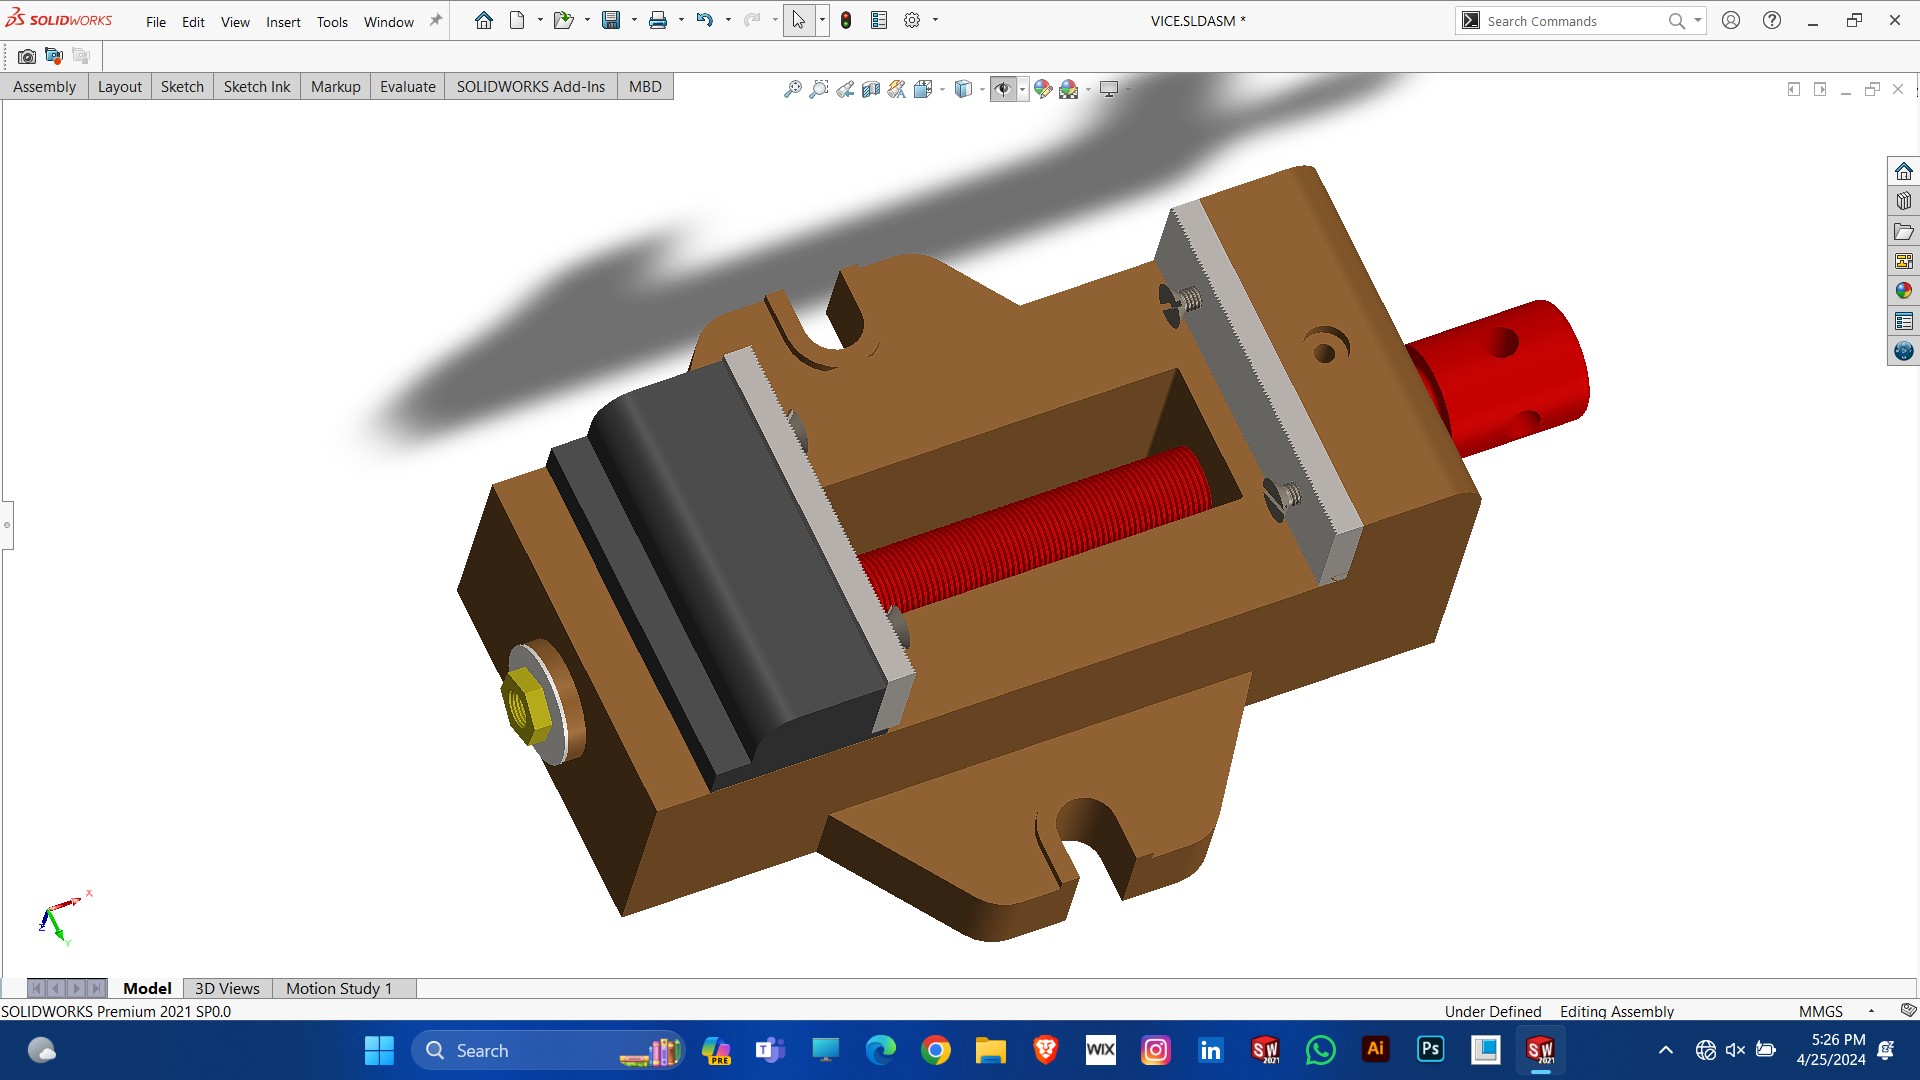
Task: Open the View Palette task pane tab
Action: 1903,261
